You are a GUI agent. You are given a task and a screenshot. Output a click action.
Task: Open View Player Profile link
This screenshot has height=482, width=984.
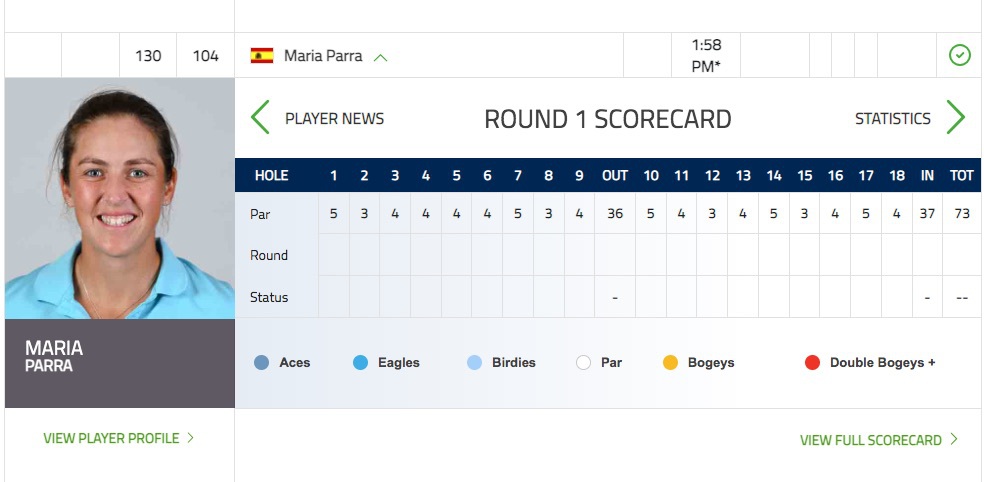[111, 438]
